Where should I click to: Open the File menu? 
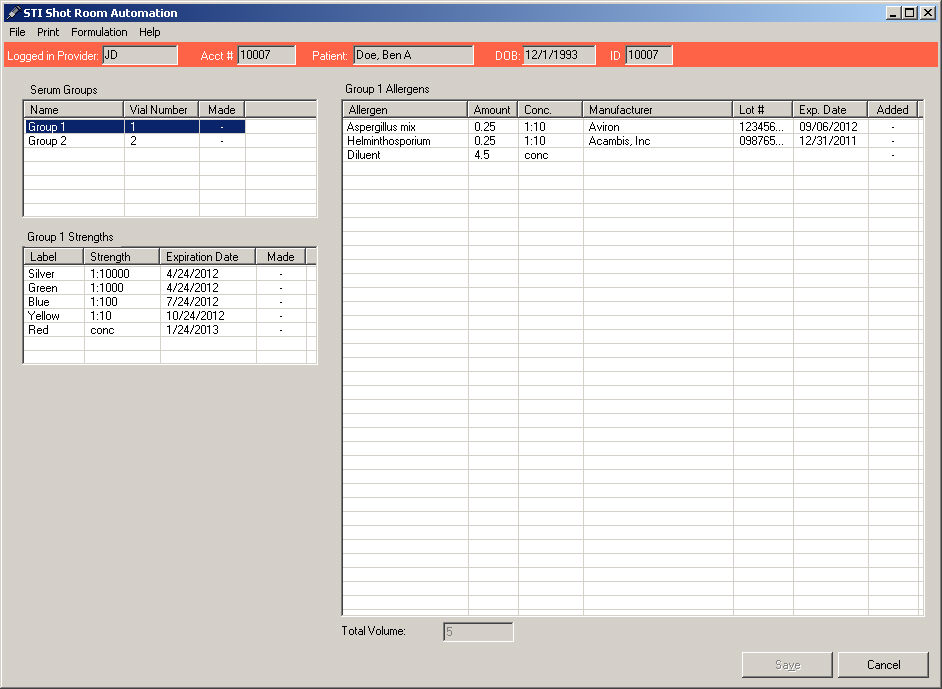click(x=17, y=32)
